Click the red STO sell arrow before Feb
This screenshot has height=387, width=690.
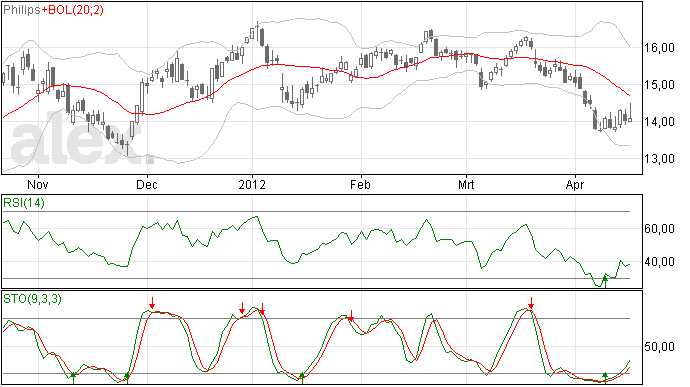(x=351, y=315)
